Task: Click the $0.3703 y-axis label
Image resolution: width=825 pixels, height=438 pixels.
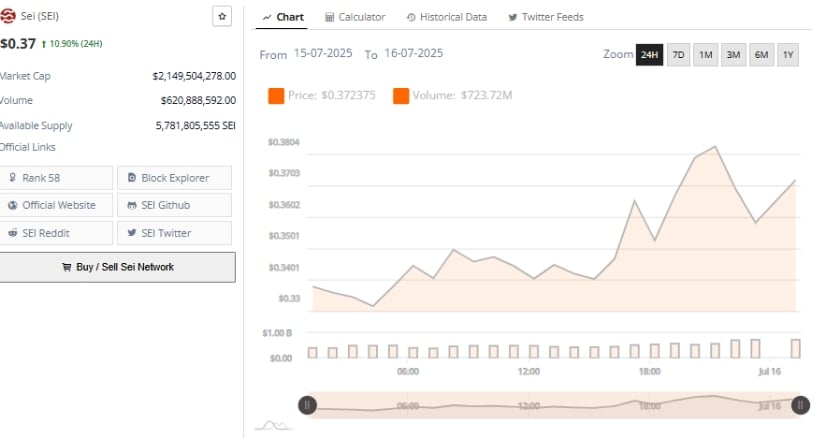Action: 284,173
